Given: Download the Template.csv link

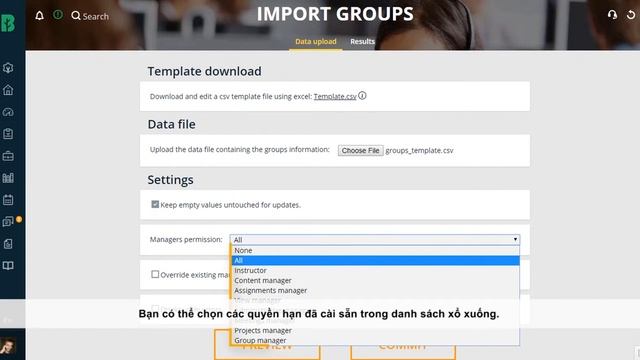Looking at the screenshot, I should (x=335, y=96).
